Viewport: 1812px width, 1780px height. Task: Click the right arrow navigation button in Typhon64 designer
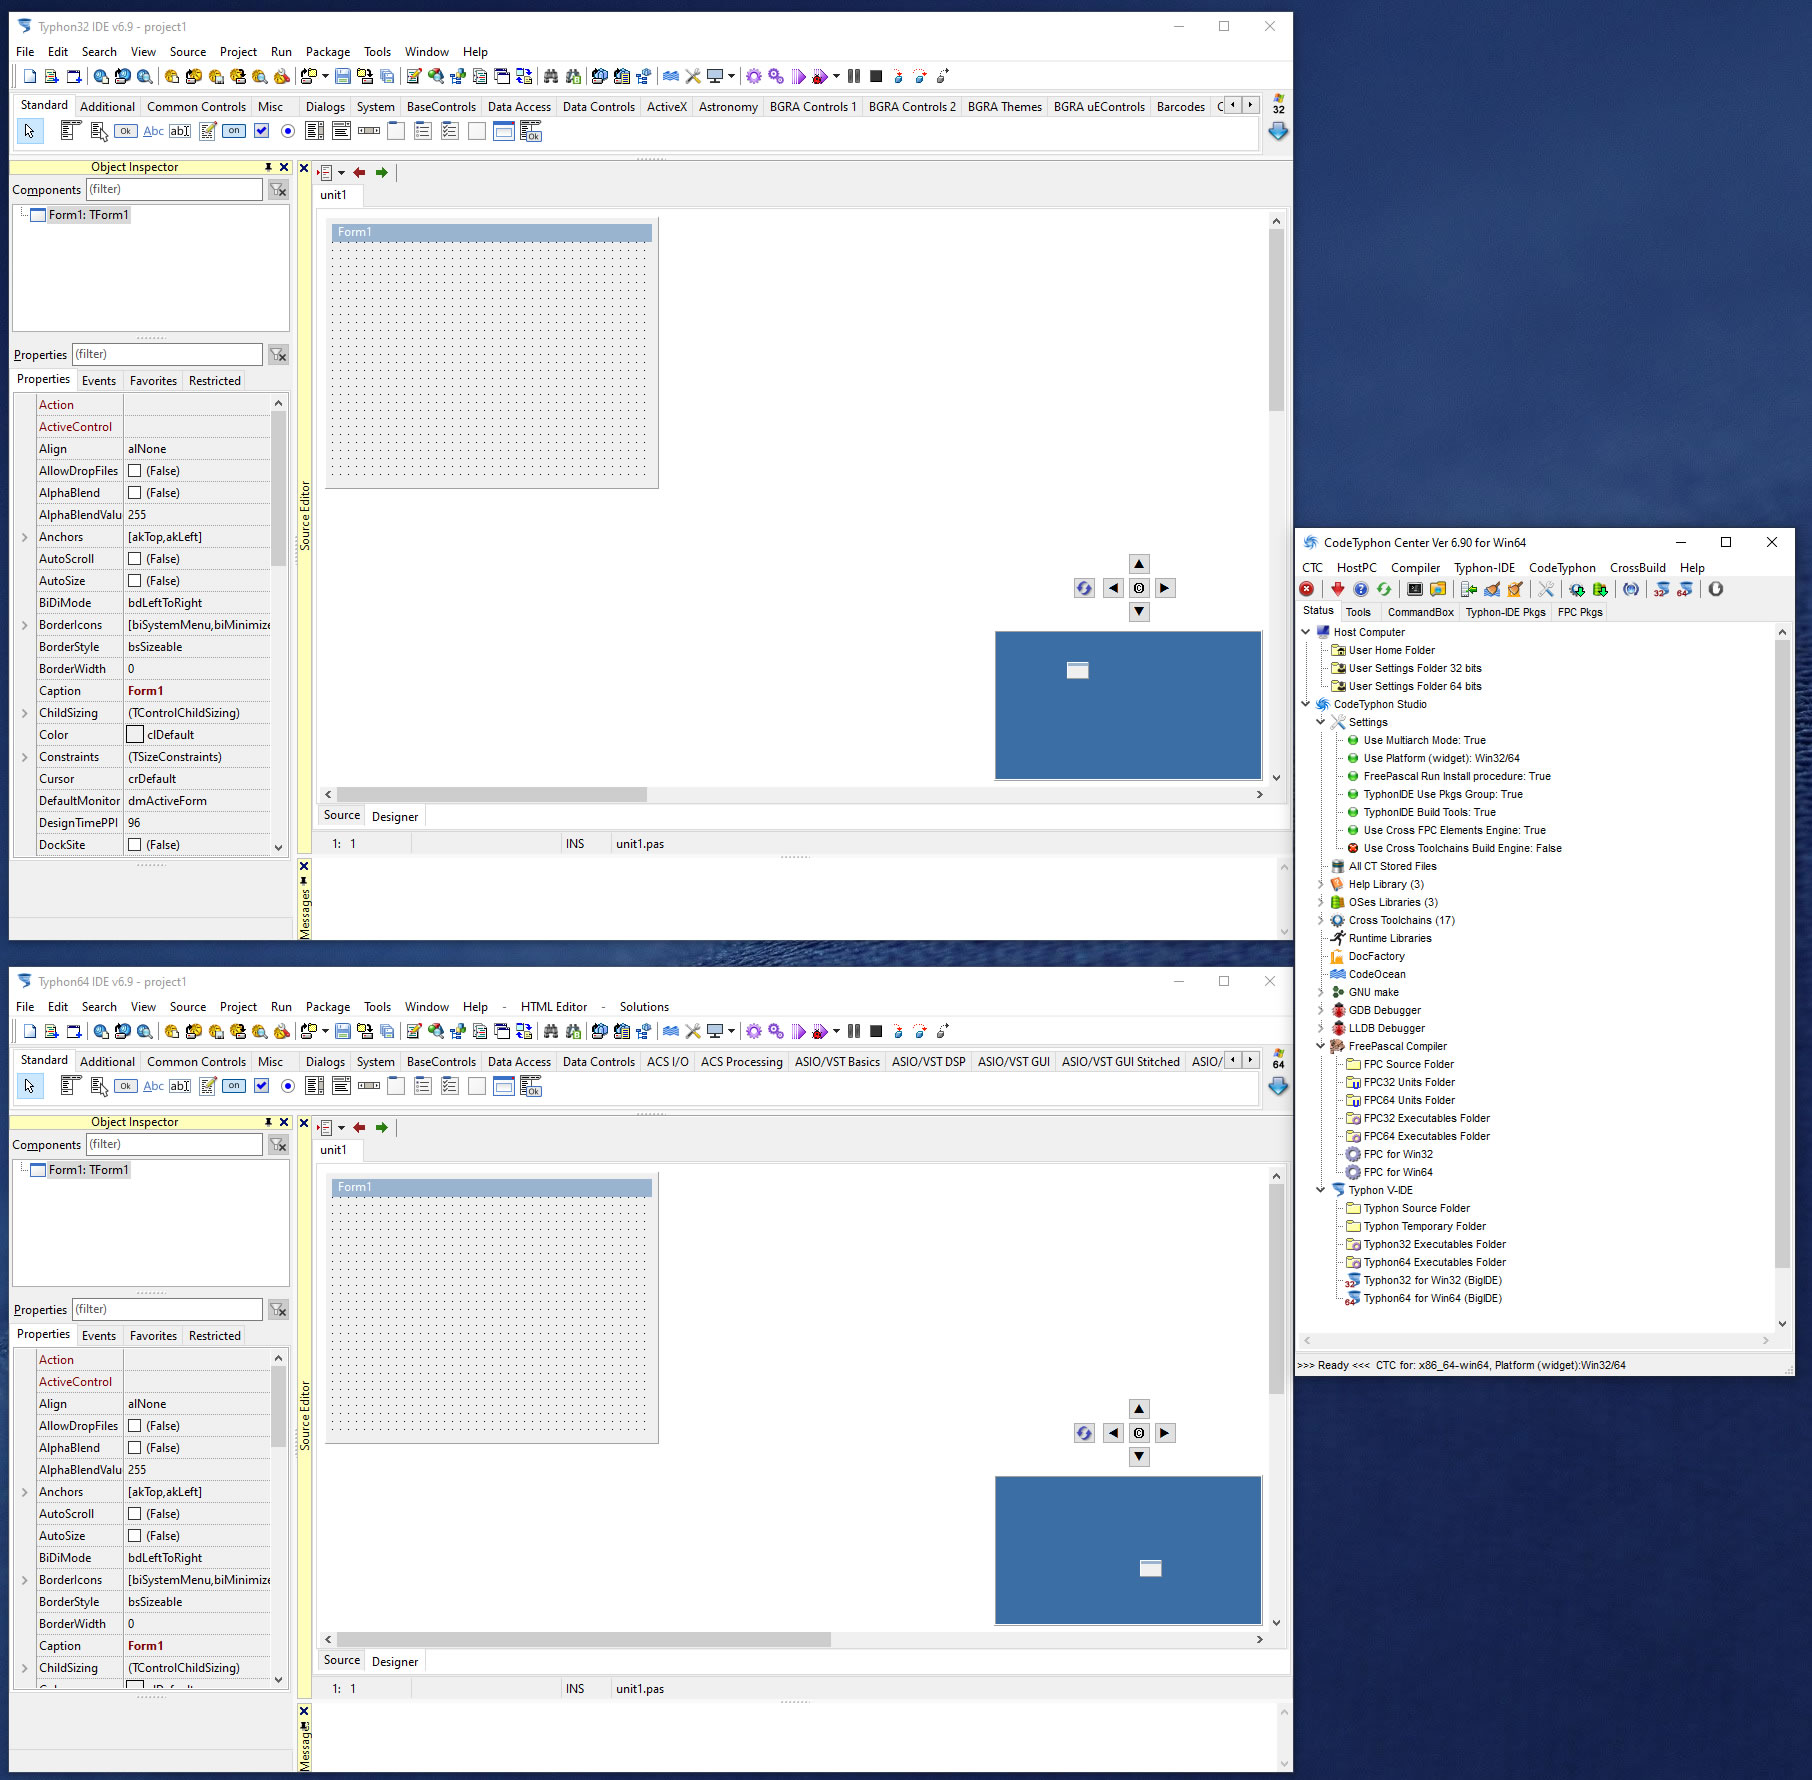1164,1433
